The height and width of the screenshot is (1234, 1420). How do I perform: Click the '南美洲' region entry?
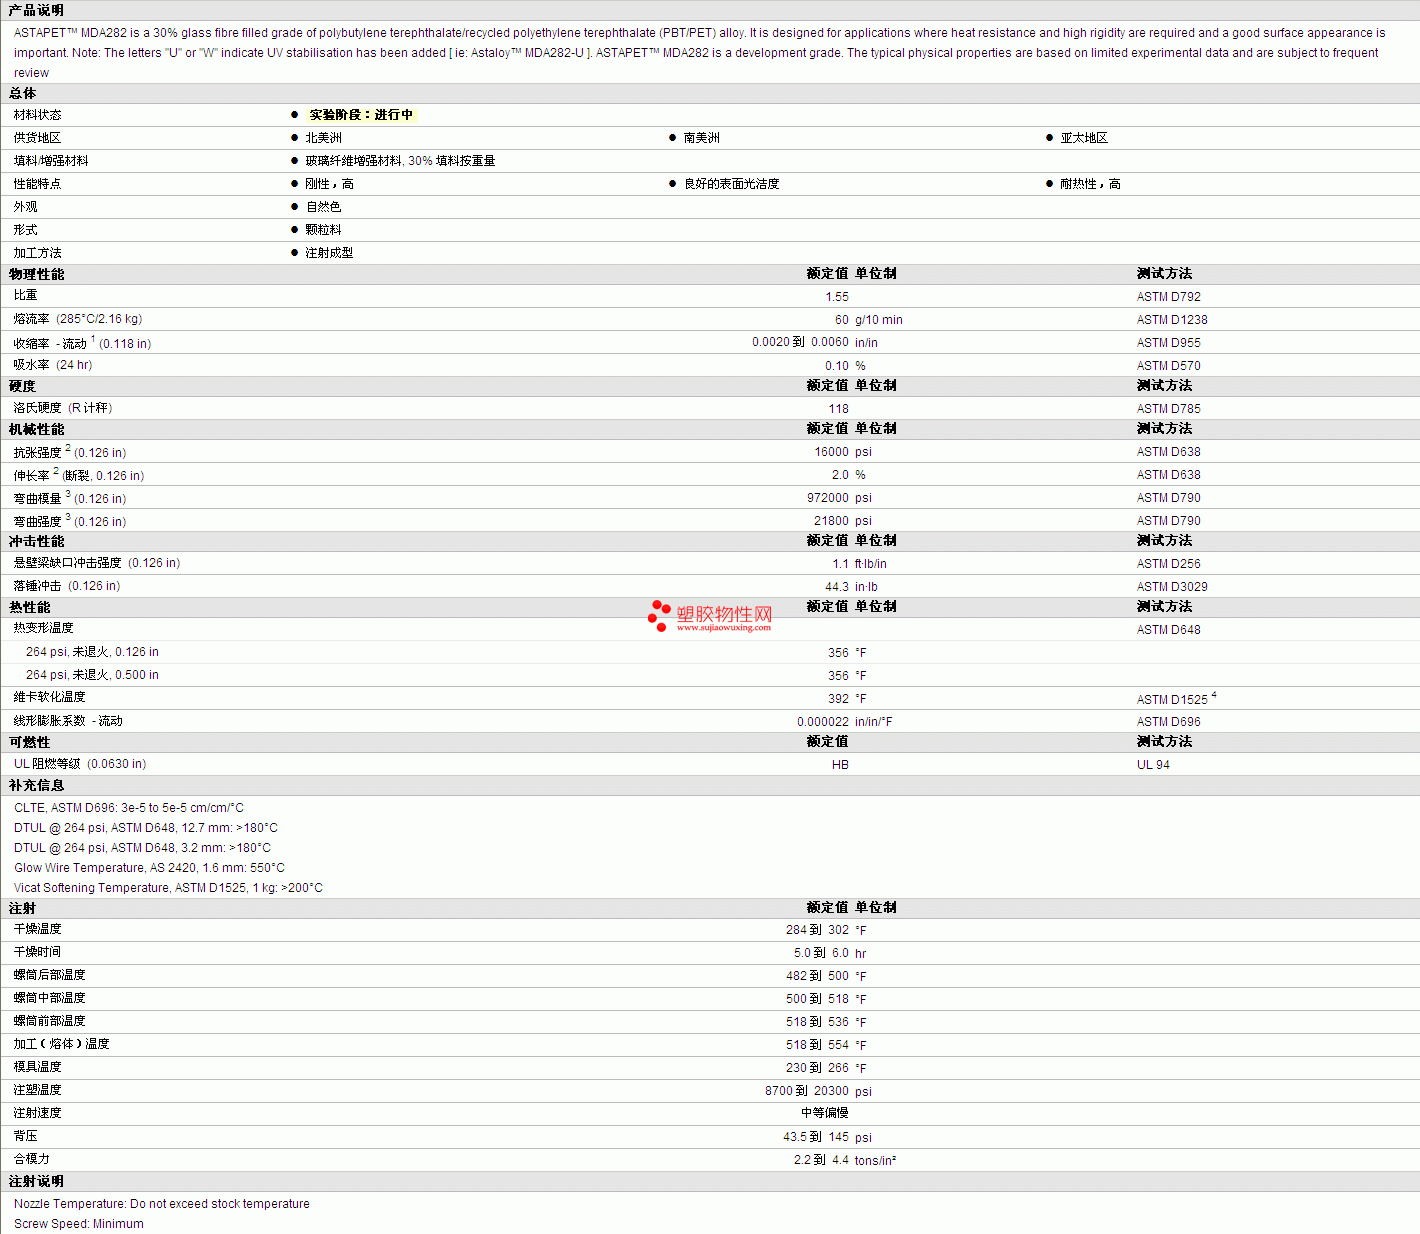click(x=701, y=138)
